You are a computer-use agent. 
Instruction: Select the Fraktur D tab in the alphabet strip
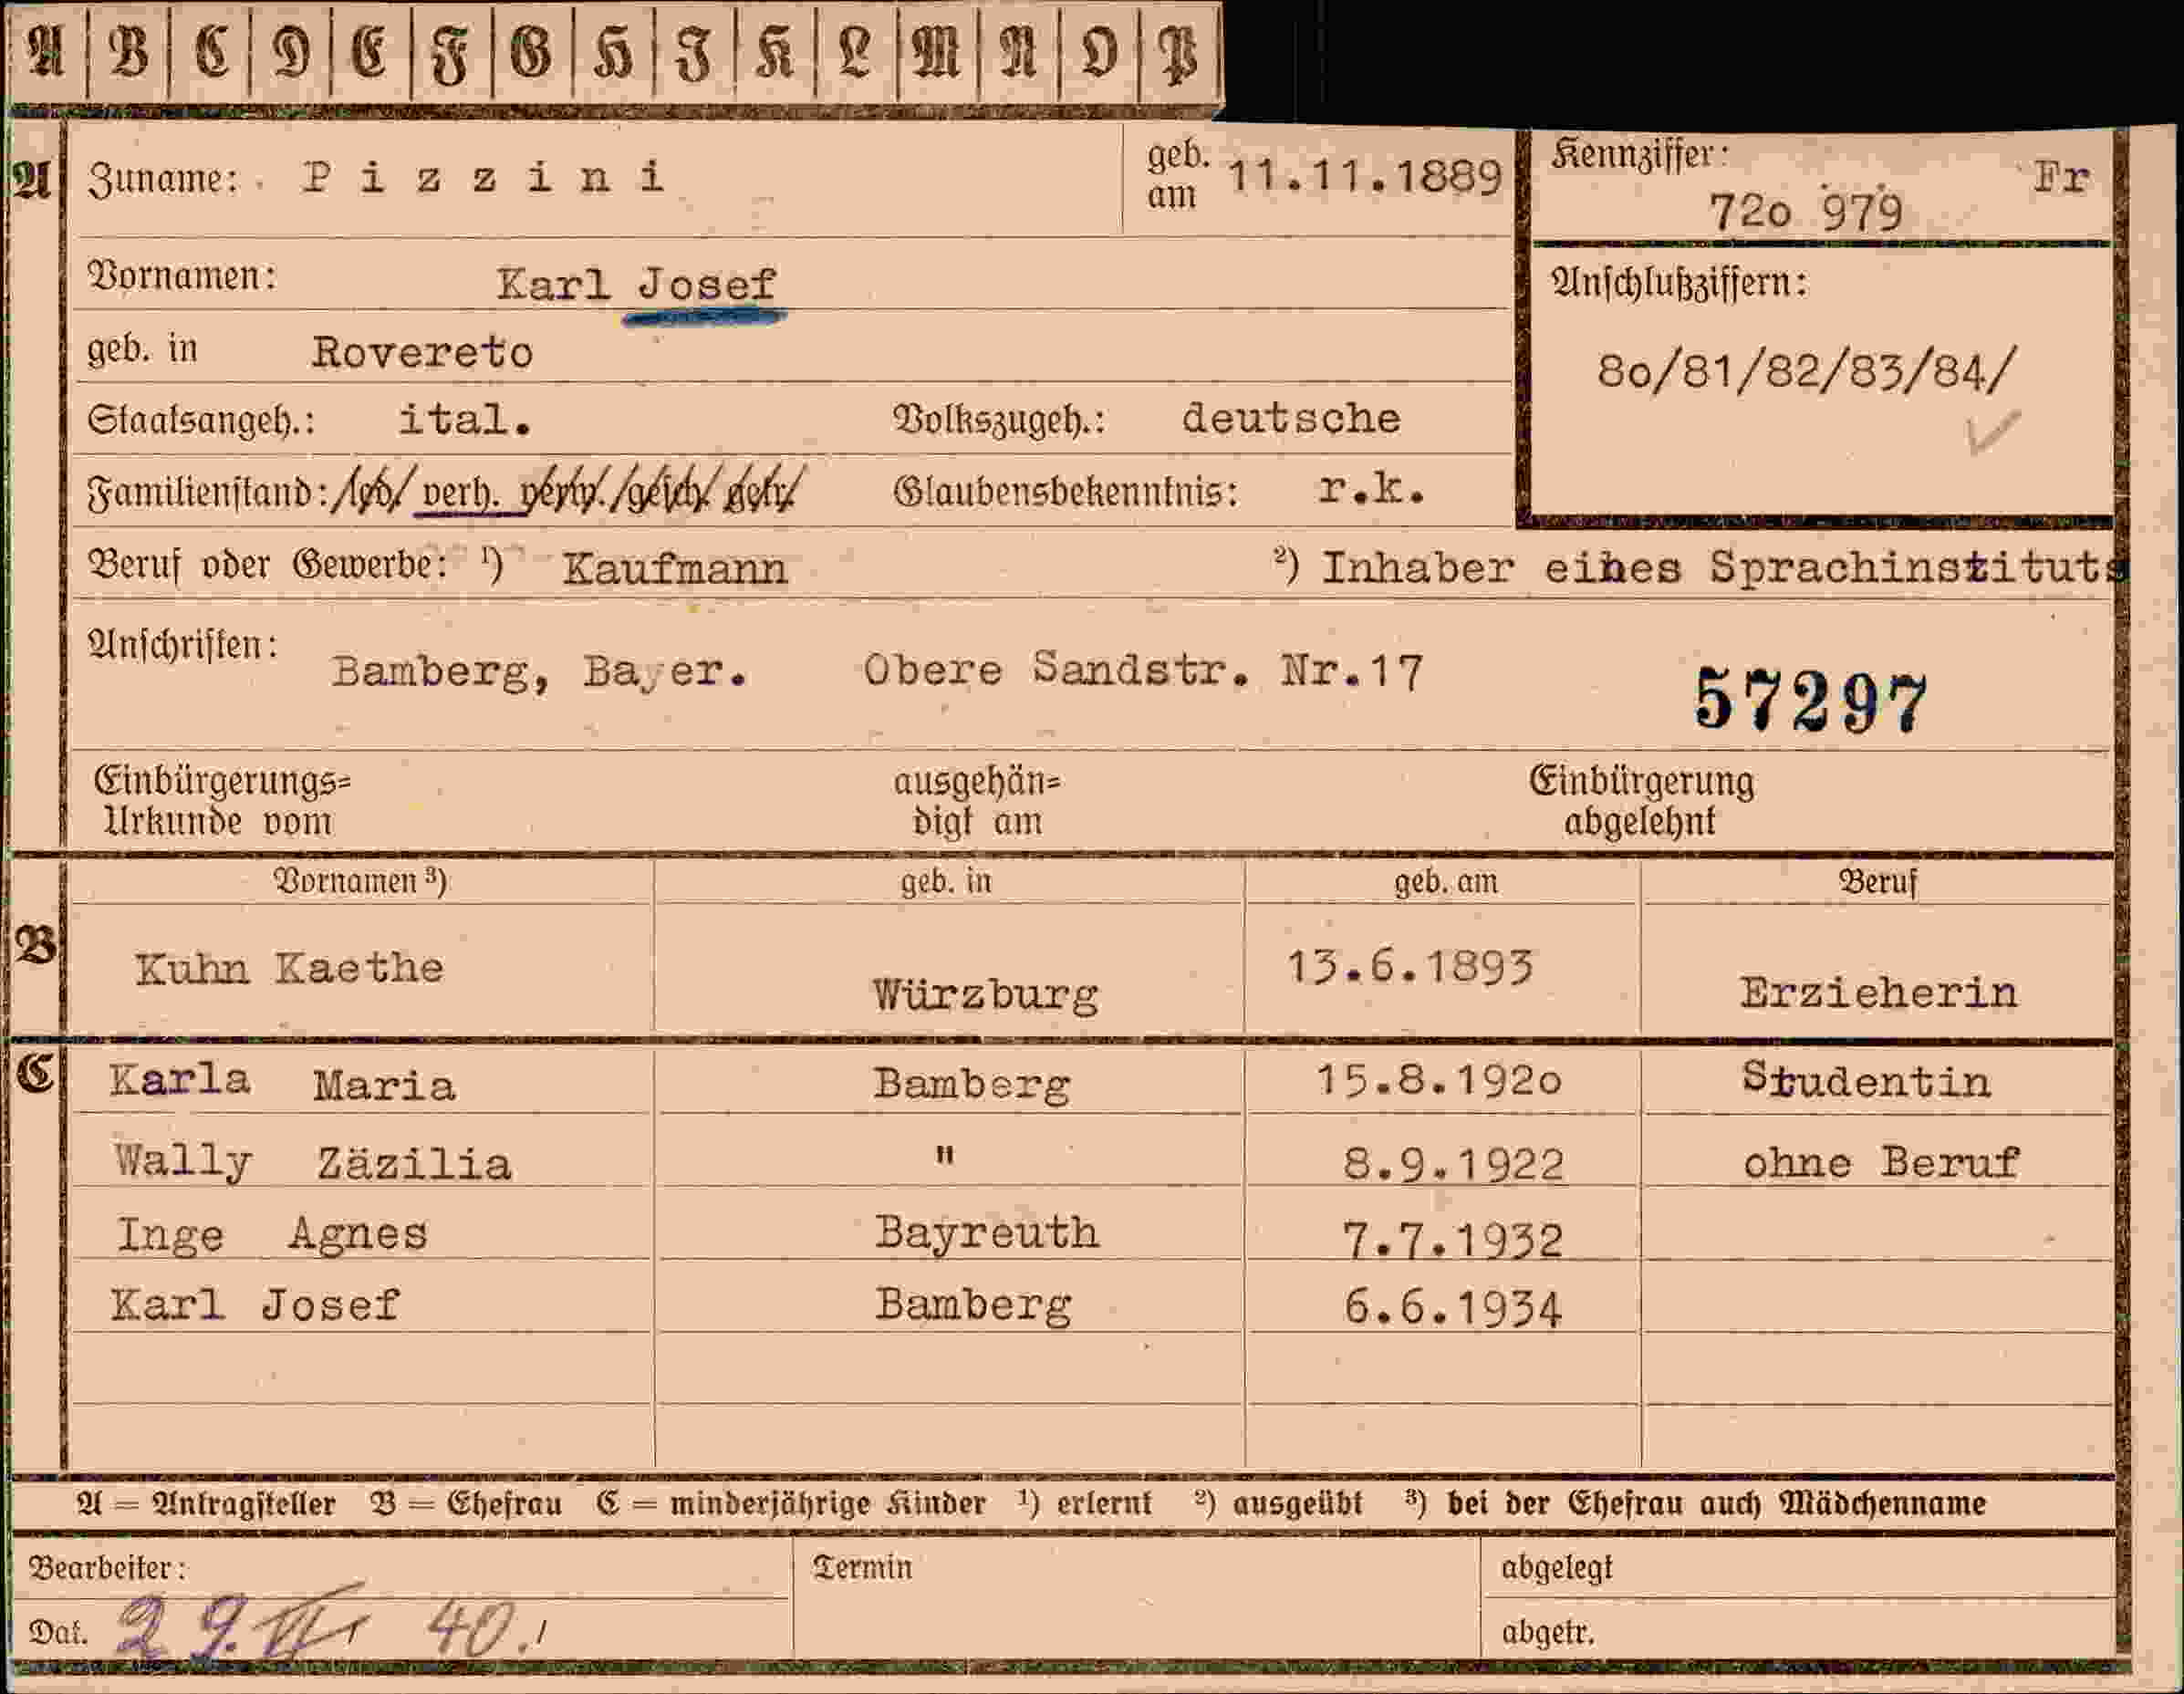(x=290, y=52)
